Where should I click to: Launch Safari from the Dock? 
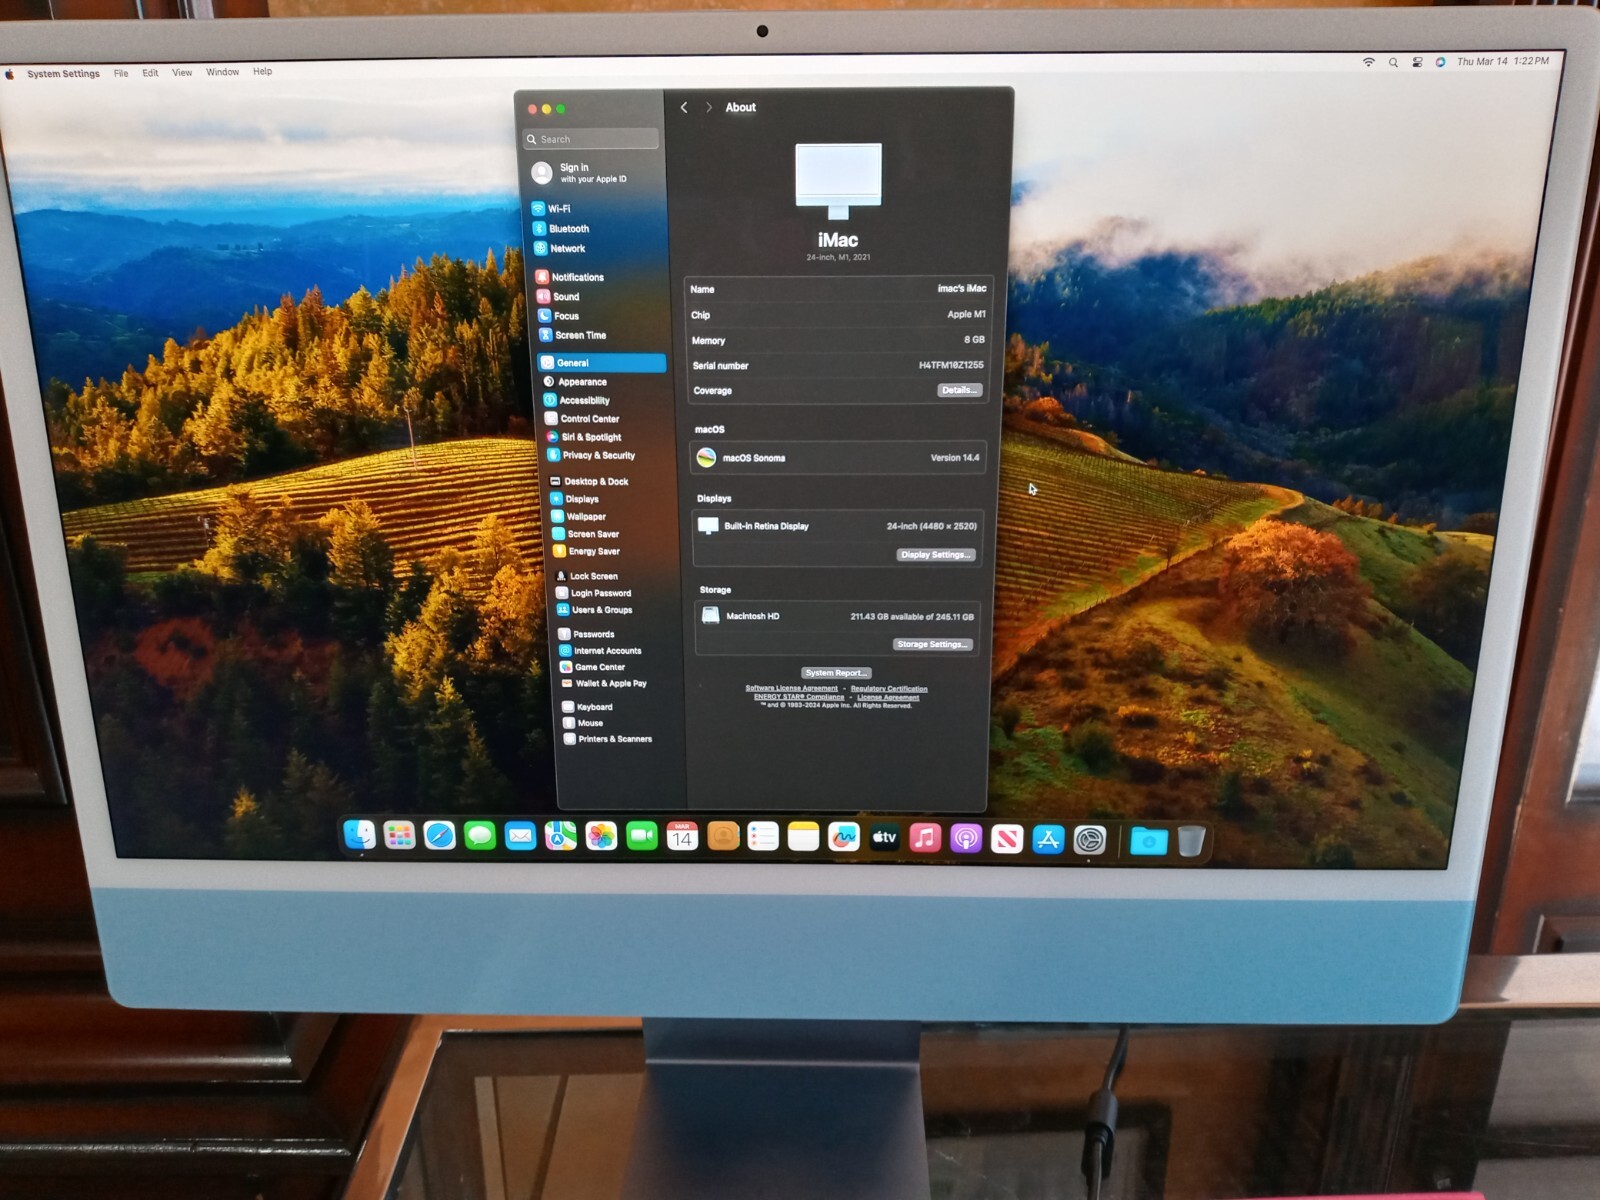[x=439, y=835]
